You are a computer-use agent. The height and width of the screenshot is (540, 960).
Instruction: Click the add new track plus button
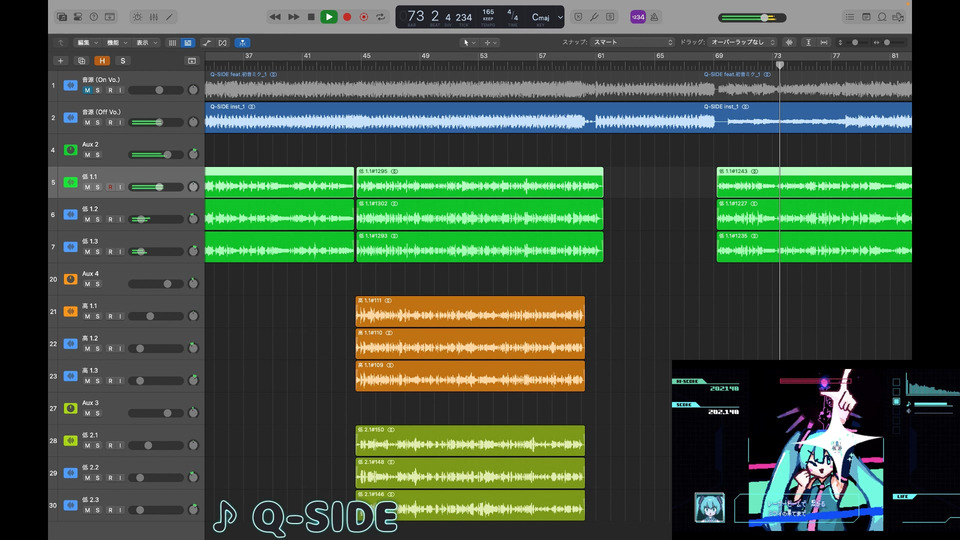pyautogui.click(x=60, y=61)
